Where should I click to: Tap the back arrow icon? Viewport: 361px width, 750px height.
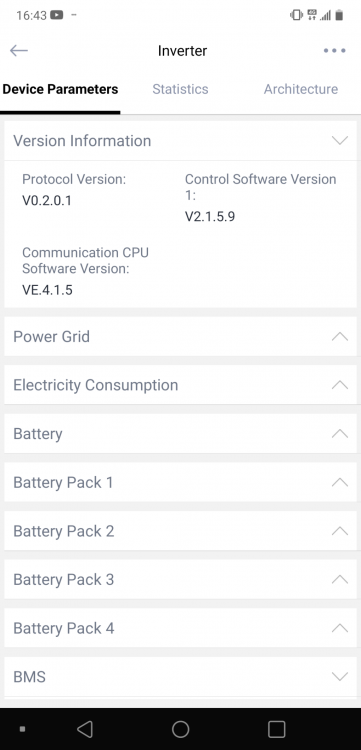(19, 51)
